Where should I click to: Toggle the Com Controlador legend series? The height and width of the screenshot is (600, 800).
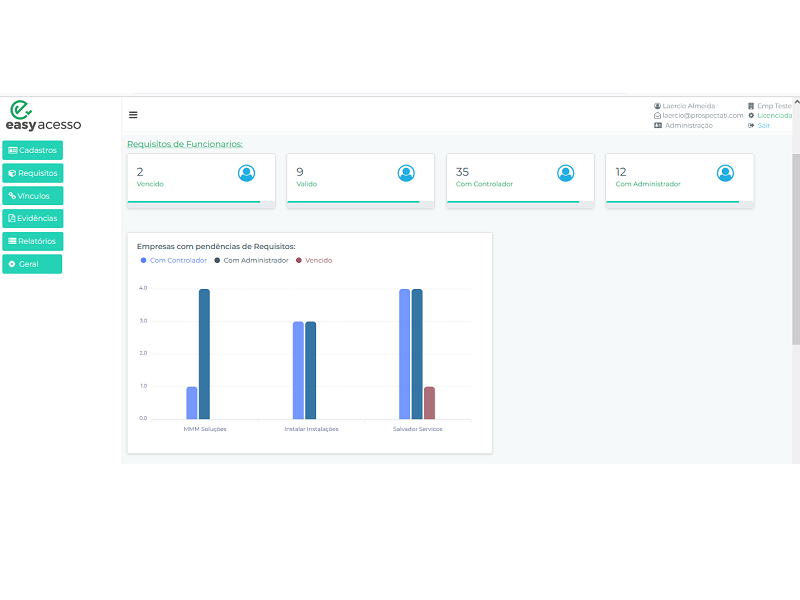point(174,260)
